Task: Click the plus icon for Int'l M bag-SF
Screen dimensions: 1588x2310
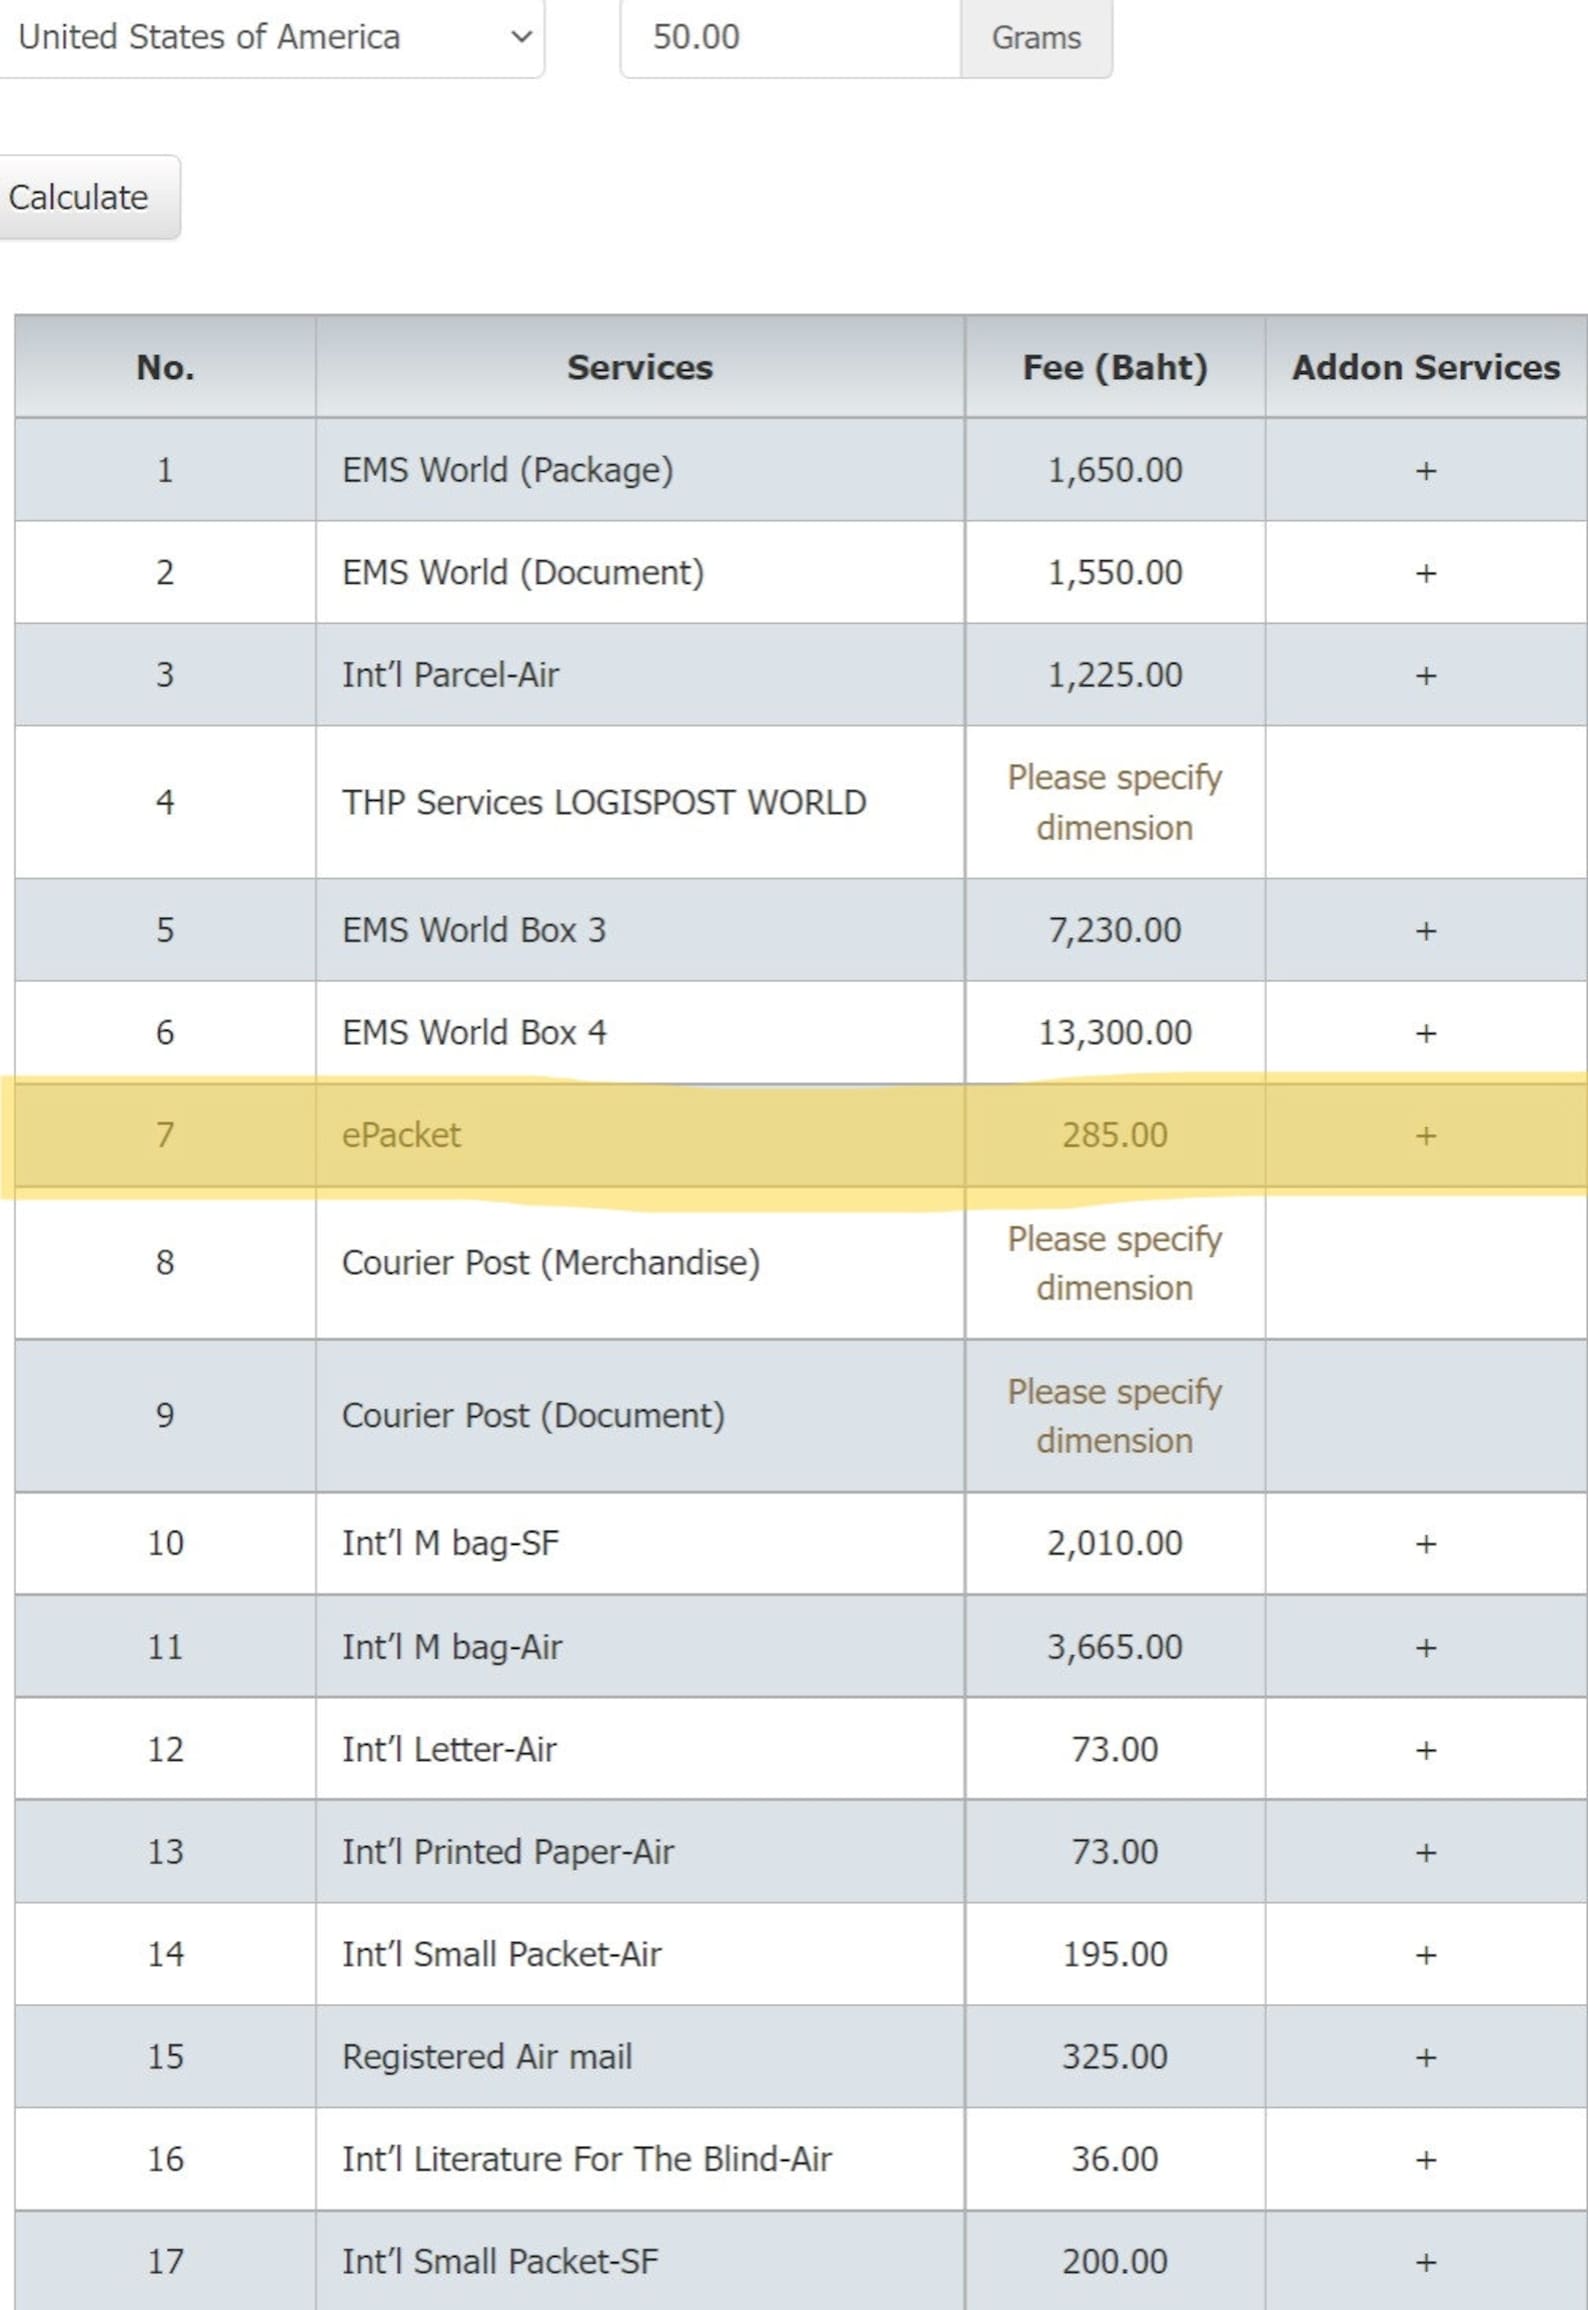Action: click(x=1426, y=1543)
